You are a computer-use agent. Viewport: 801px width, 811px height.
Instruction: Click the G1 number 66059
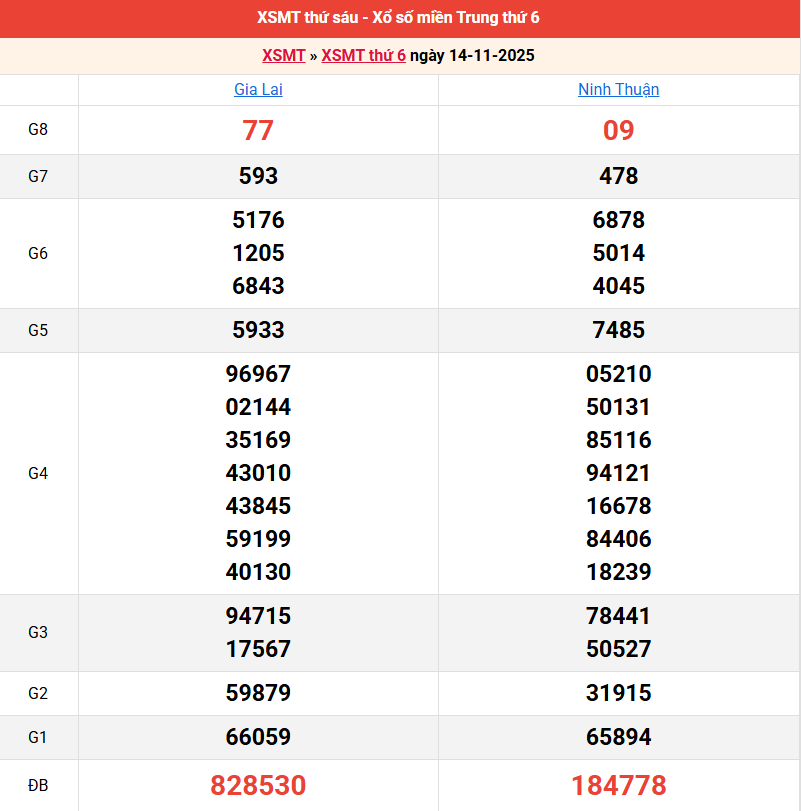[258, 737]
